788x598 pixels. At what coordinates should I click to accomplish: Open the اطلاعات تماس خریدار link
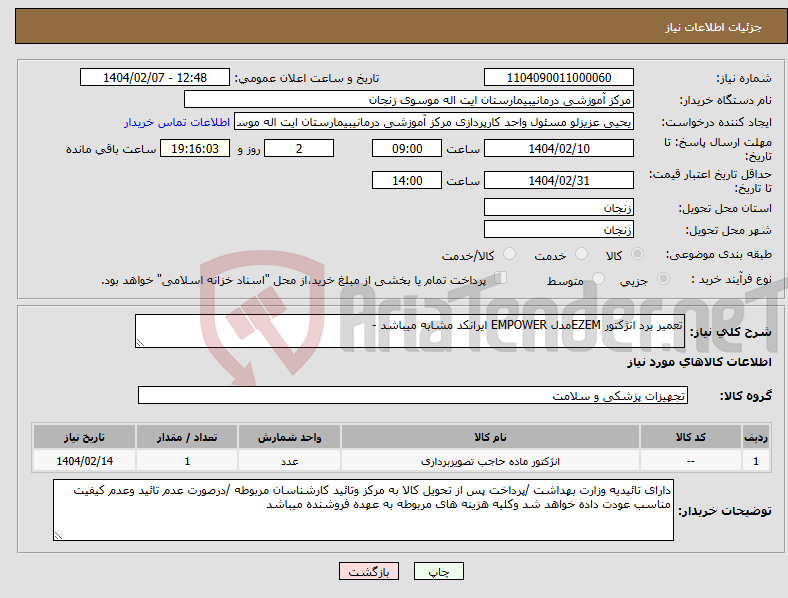177,122
